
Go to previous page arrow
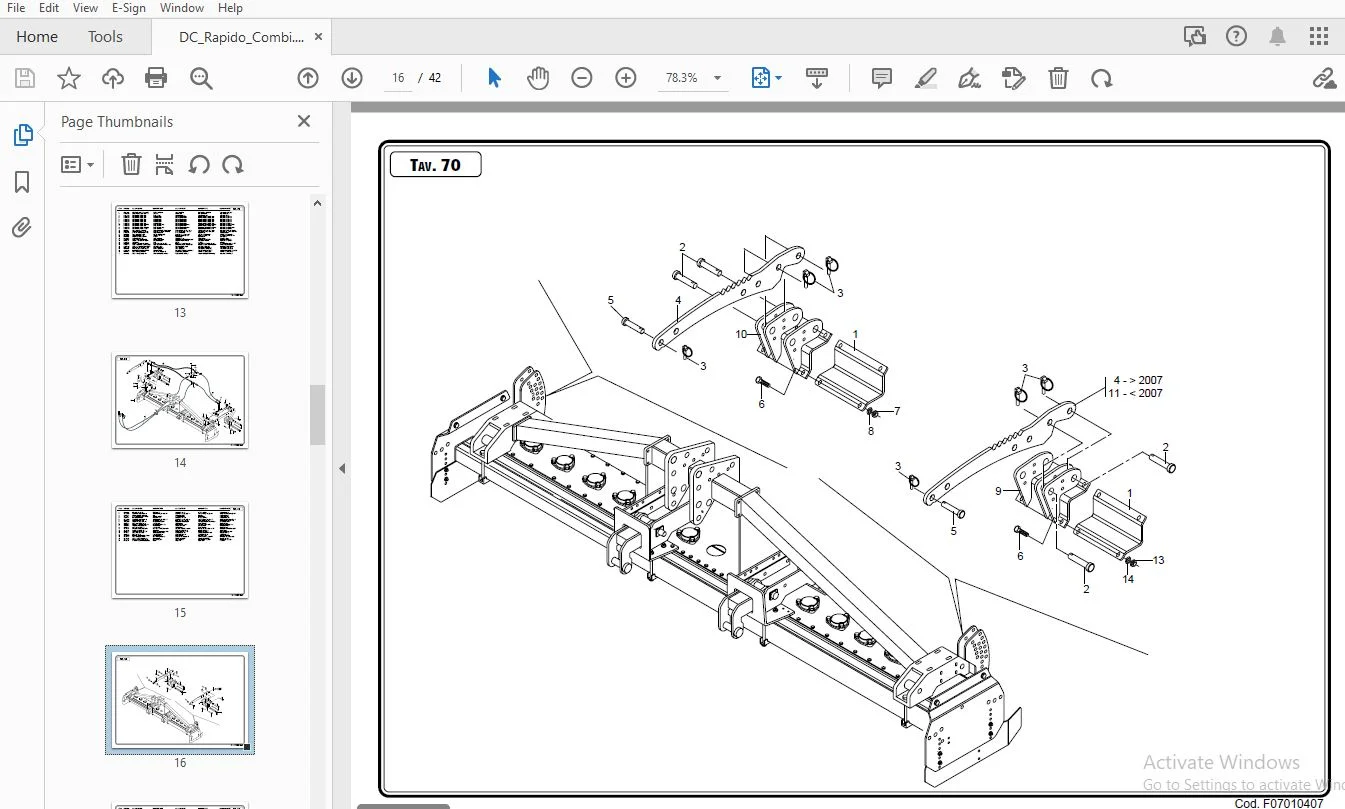tap(308, 78)
